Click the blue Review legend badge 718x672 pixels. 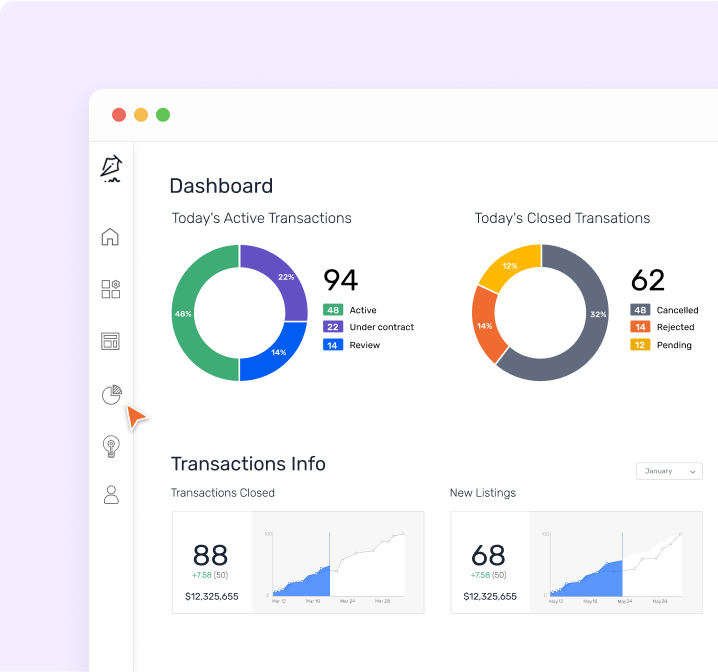[333, 345]
